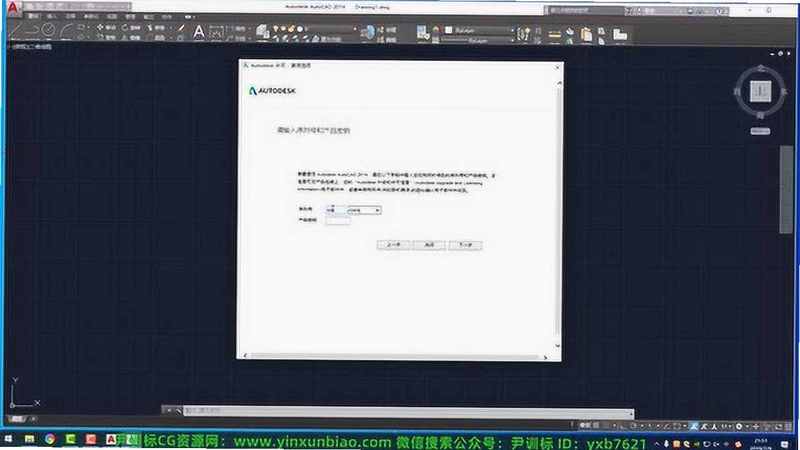Select the Arc draw tool
The width and height of the screenshot is (800, 450).
click(65, 30)
